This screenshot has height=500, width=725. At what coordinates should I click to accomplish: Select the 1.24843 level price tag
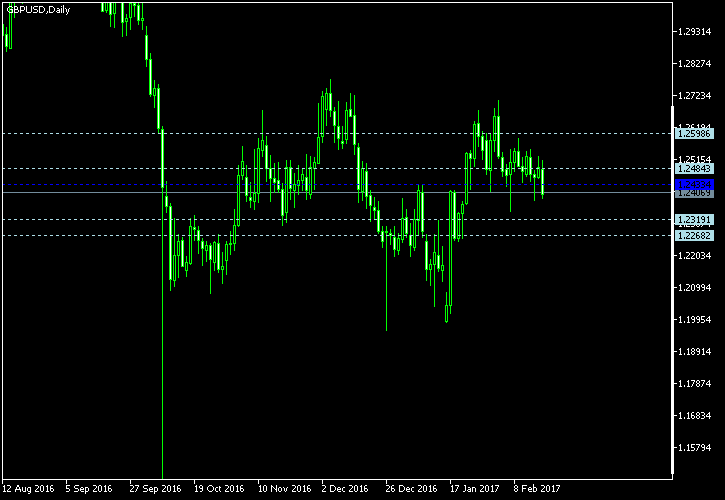[x=694, y=168]
